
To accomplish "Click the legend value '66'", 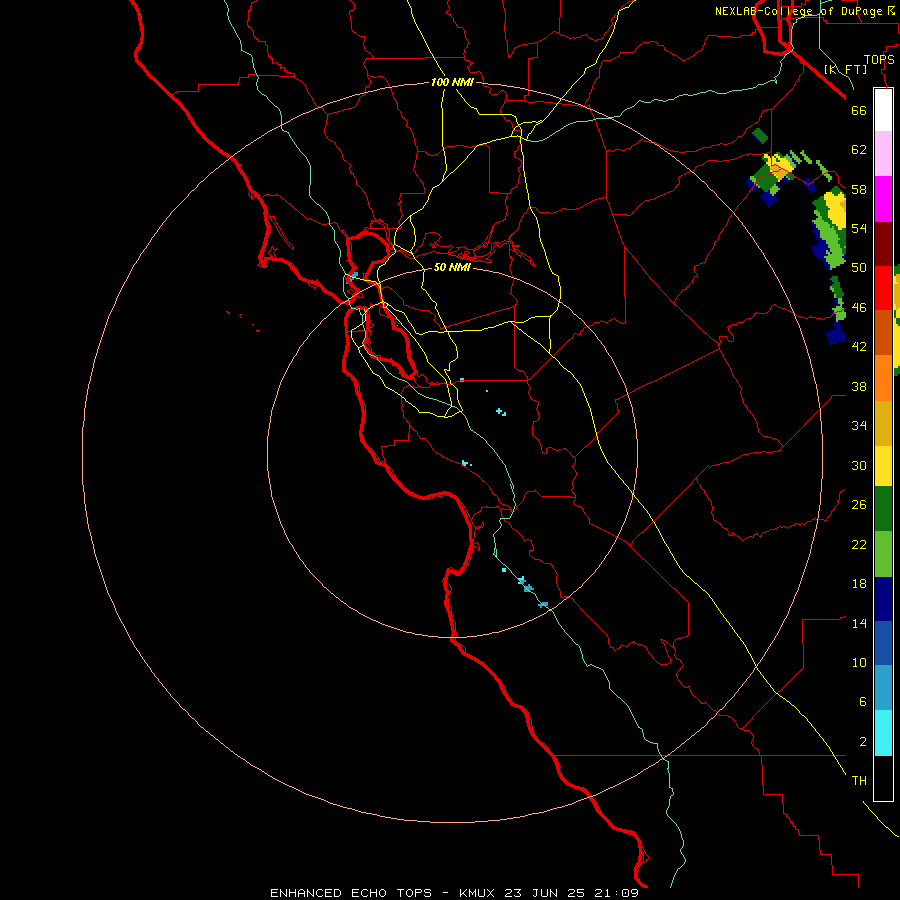I will click(x=859, y=111).
